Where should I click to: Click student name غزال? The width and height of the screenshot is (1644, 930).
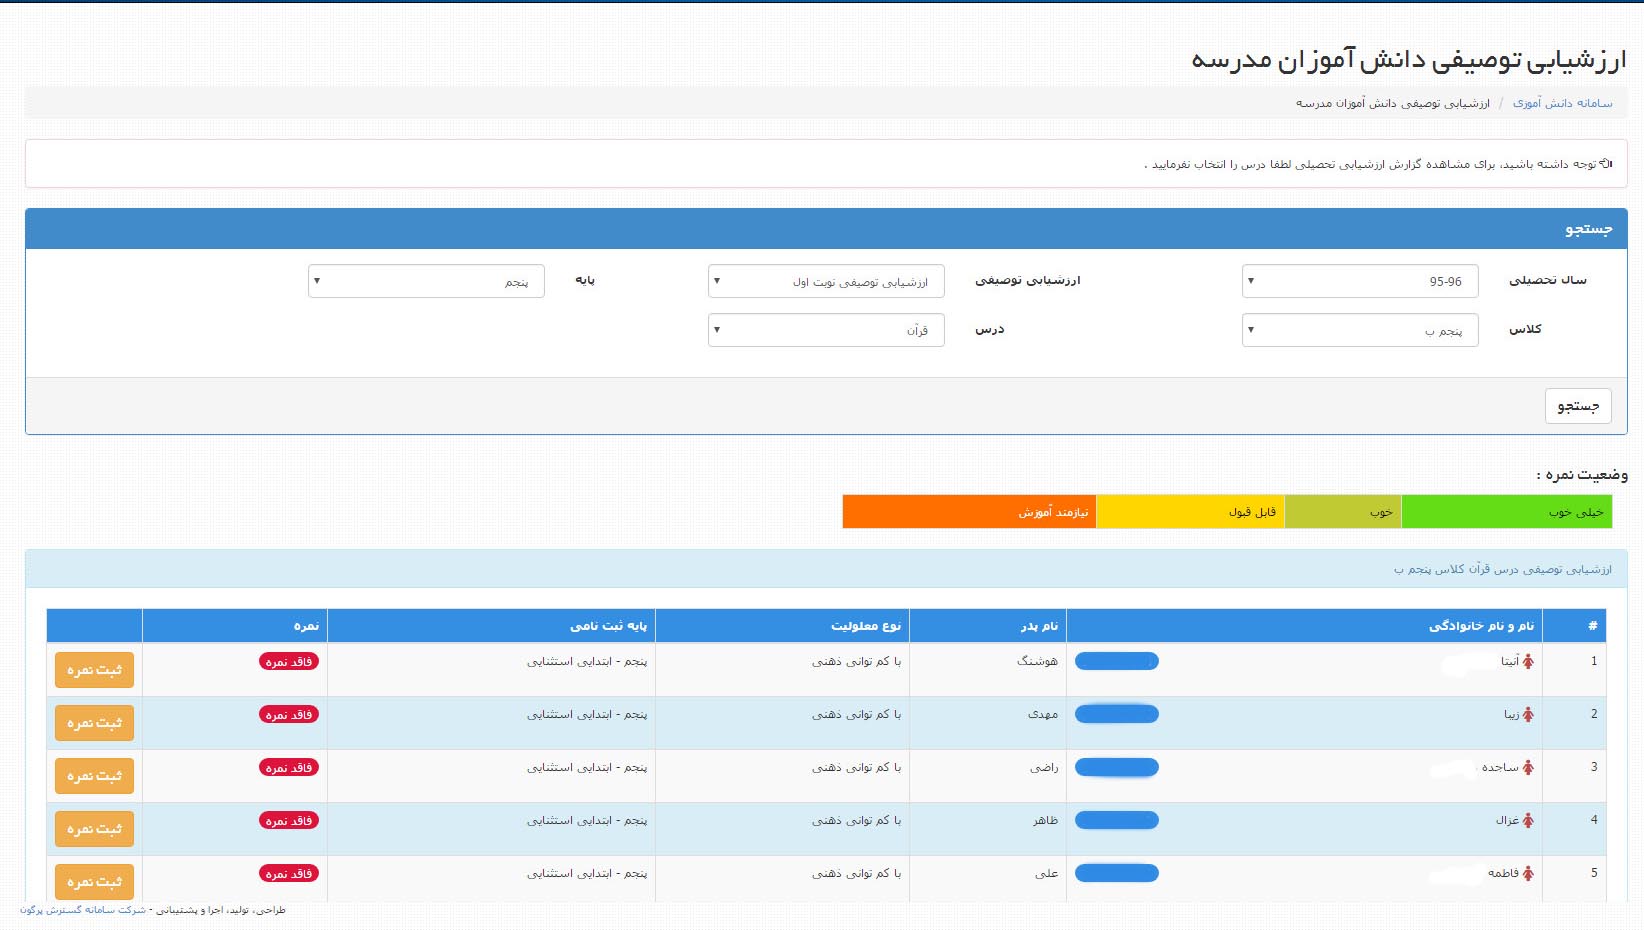coord(1507,820)
